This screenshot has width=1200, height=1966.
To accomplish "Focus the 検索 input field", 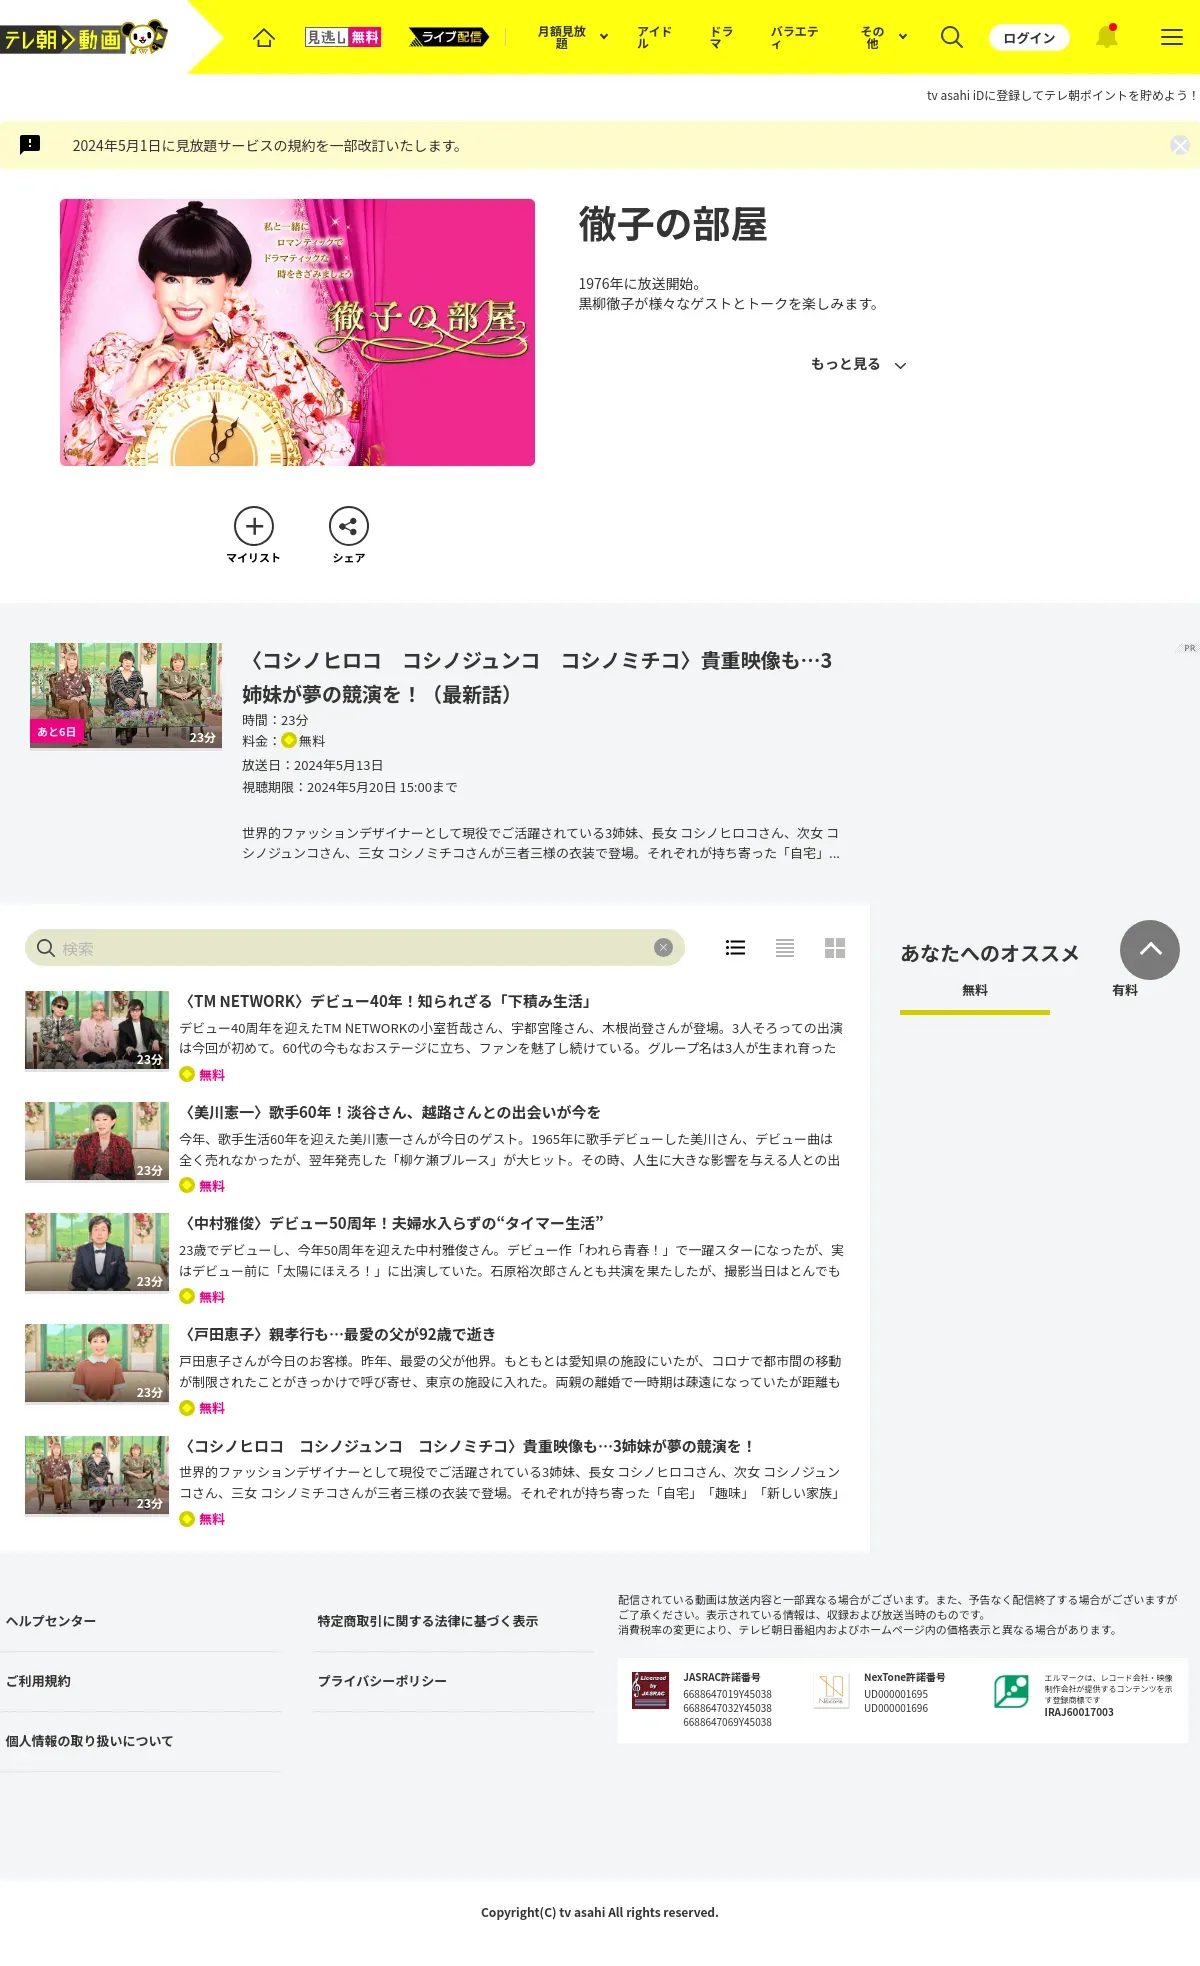I will coord(355,948).
